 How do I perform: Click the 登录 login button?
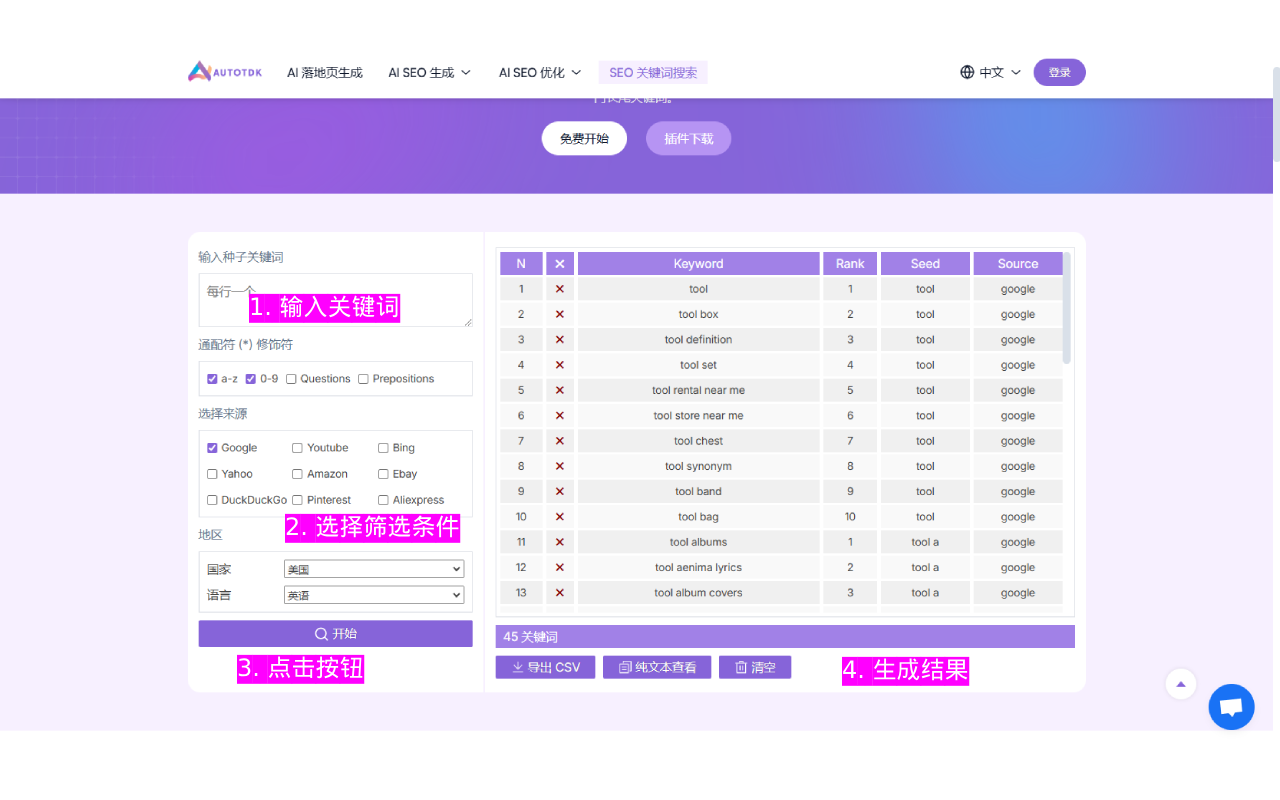(1060, 72)
